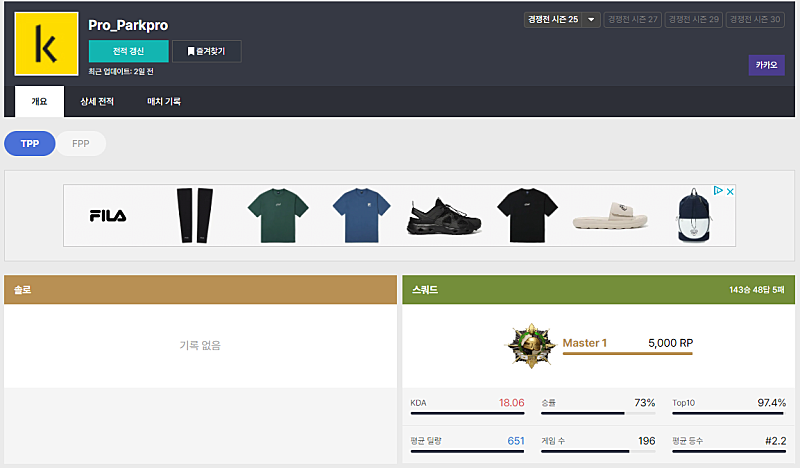Image resolution: width=800 pixels, height=468 pixels.
Task: Click the Pro_Parkpro player name
Action: tap(128, 25)
